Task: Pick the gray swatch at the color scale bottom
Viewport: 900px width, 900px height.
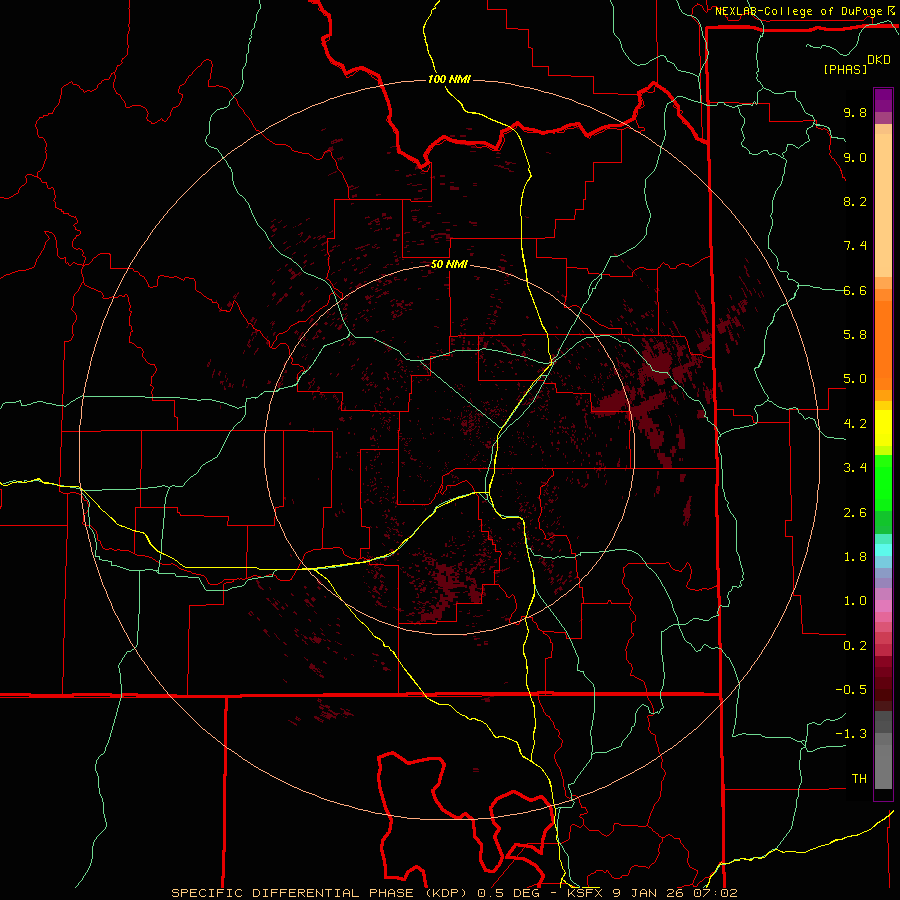Action: [x=883, y=766]
